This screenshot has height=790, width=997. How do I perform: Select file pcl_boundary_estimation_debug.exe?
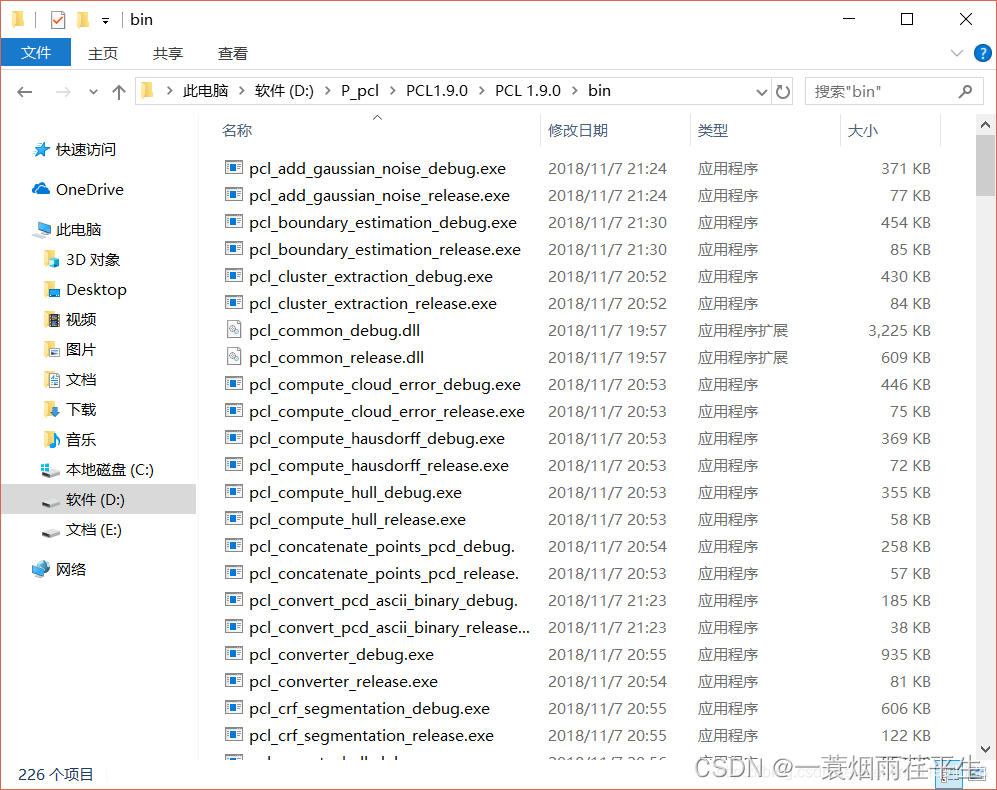click(x=383, y=223)
